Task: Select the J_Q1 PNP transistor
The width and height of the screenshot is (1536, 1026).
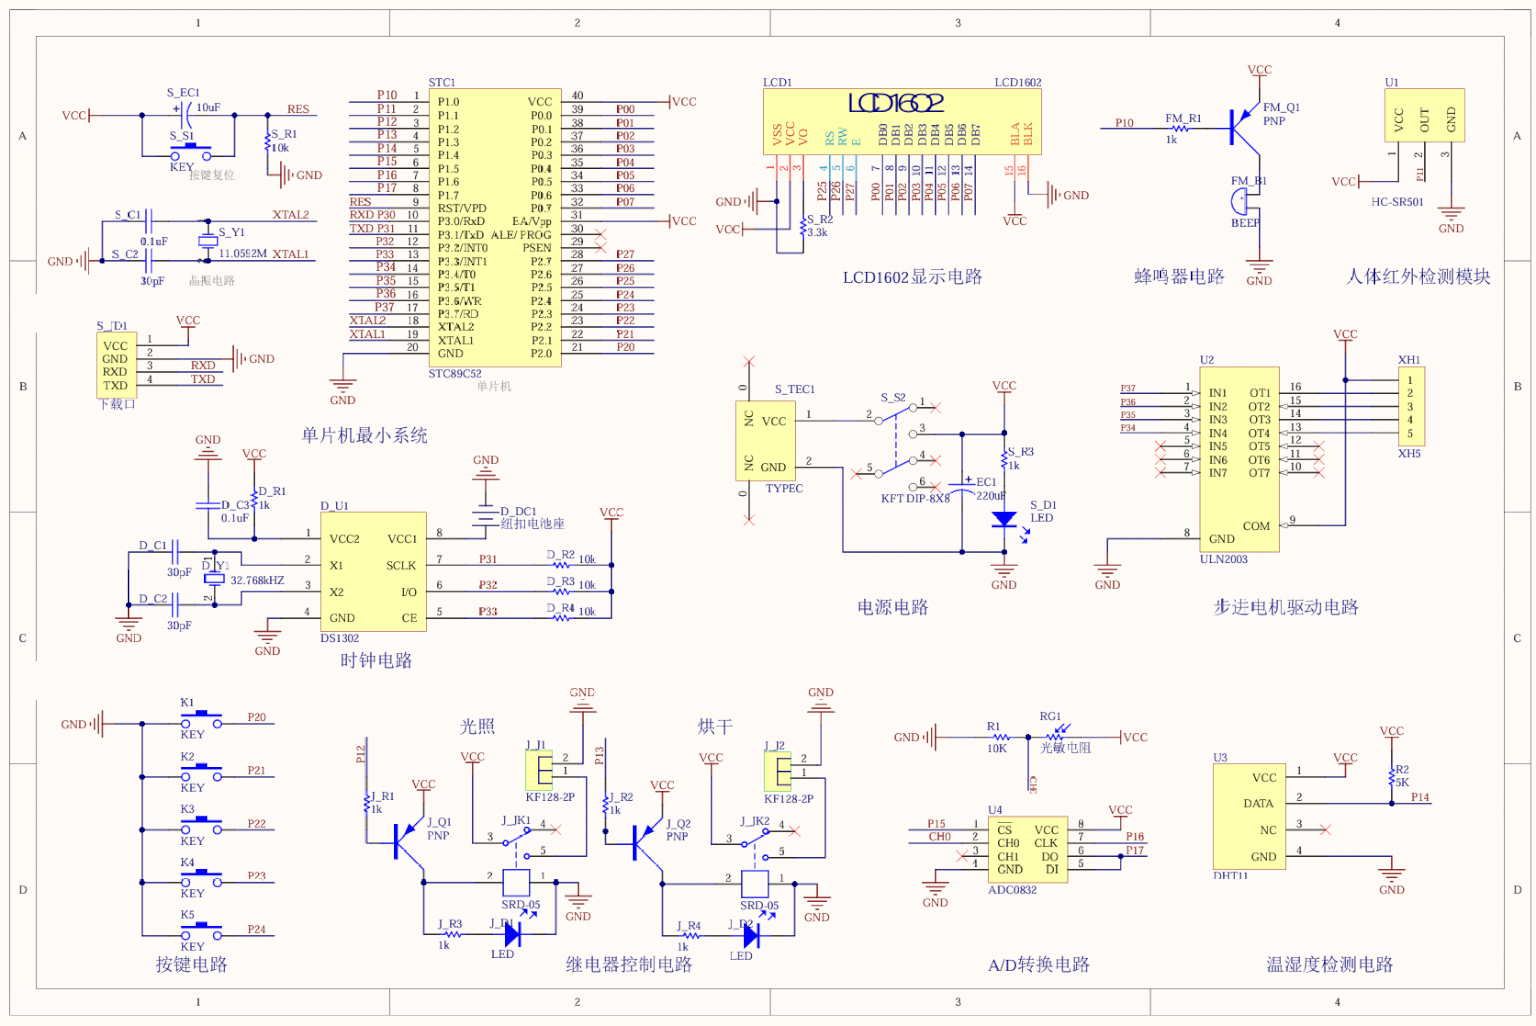Action: [408, 842]
